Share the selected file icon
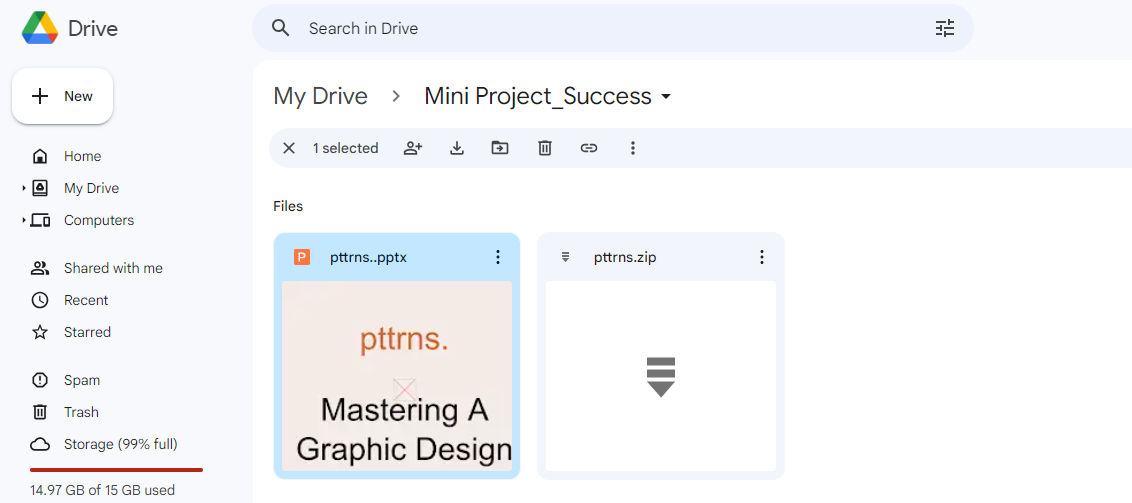The width and height of the screenshot is (1132, 503). tap(413, 148)
